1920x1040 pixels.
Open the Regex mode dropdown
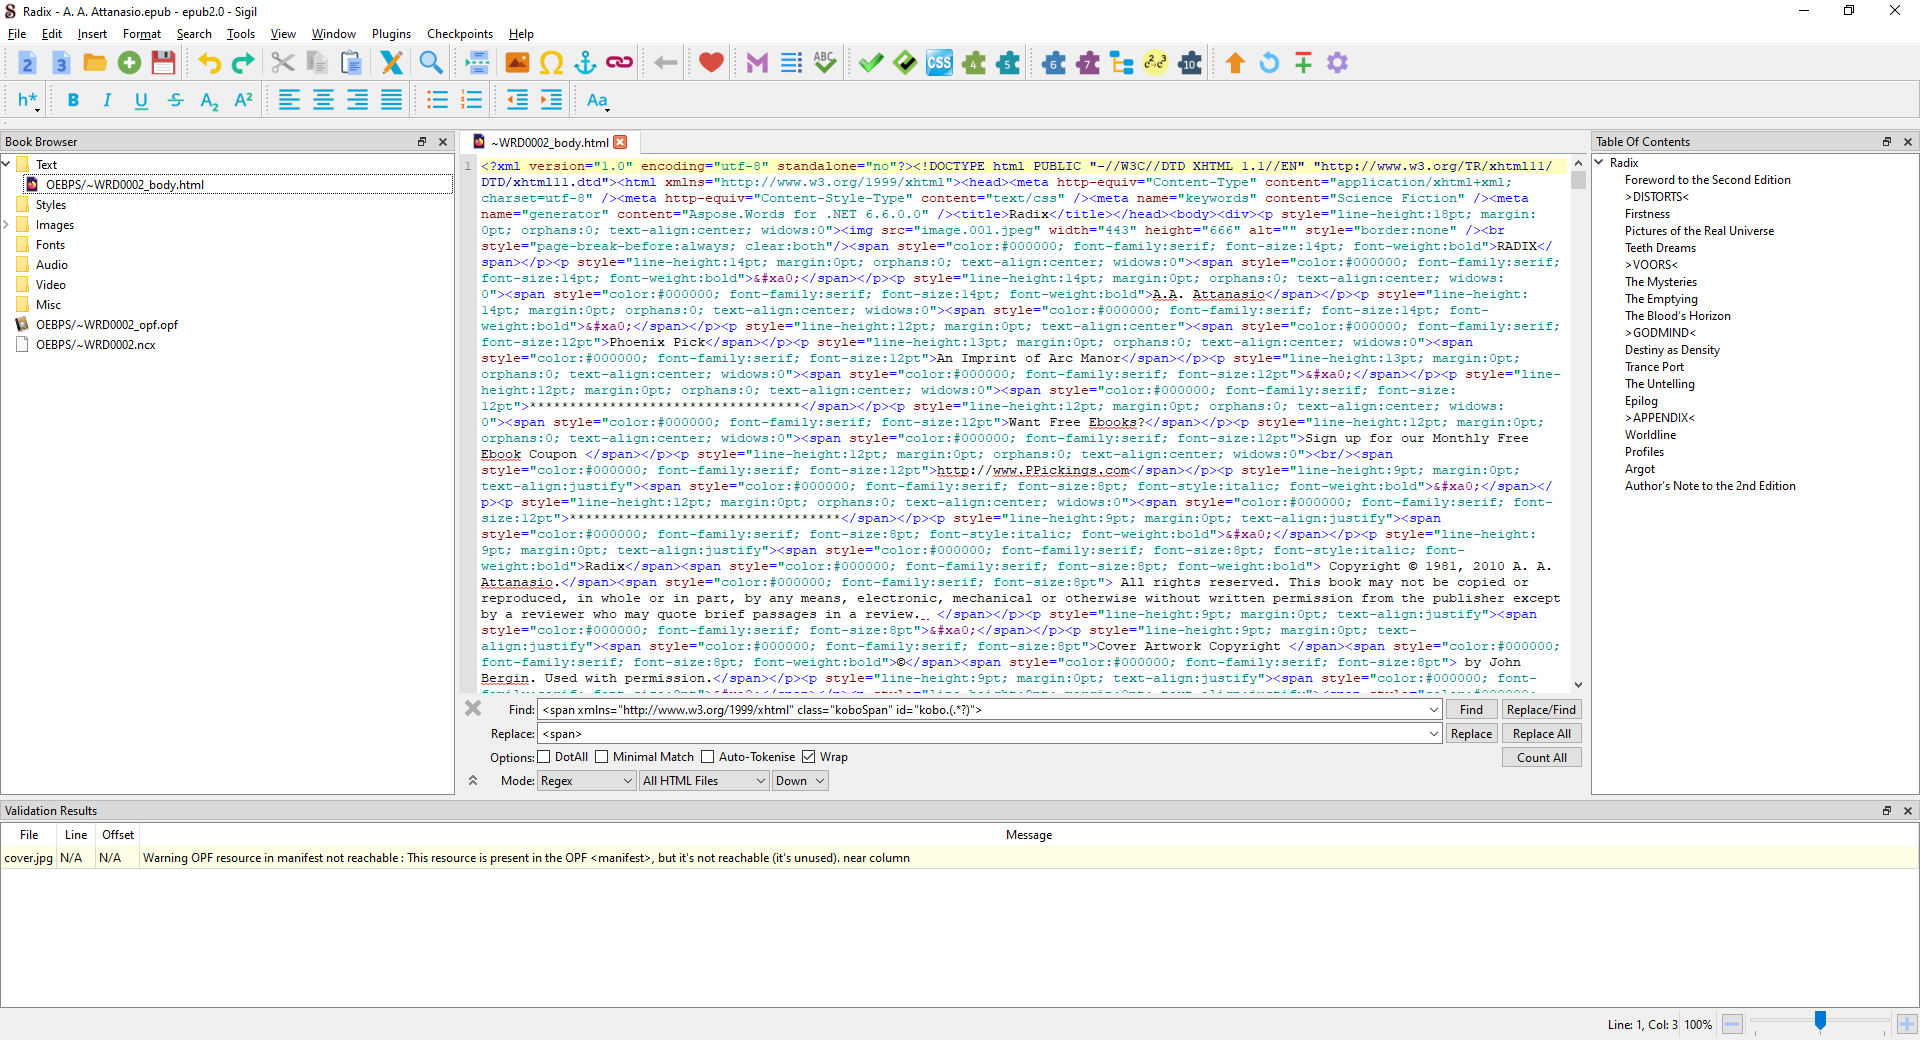586,781
